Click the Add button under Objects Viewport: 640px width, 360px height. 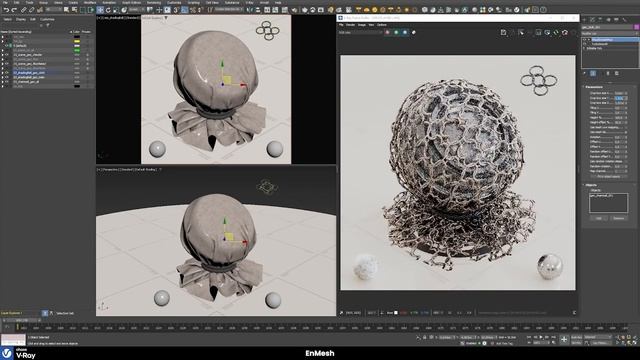(x=598, y=218)
